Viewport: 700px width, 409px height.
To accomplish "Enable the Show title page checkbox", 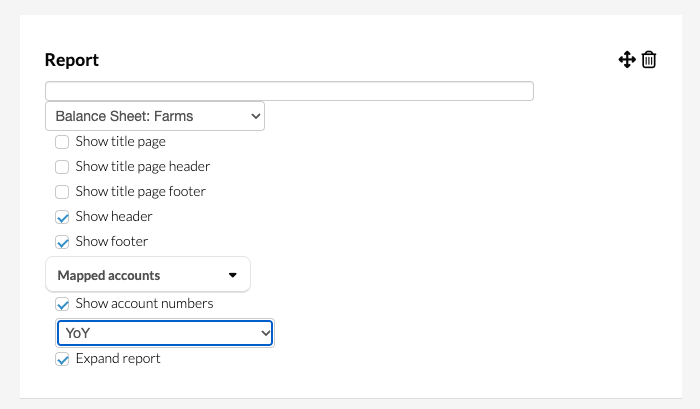I will pyautogui.click(x=62, y=142).
